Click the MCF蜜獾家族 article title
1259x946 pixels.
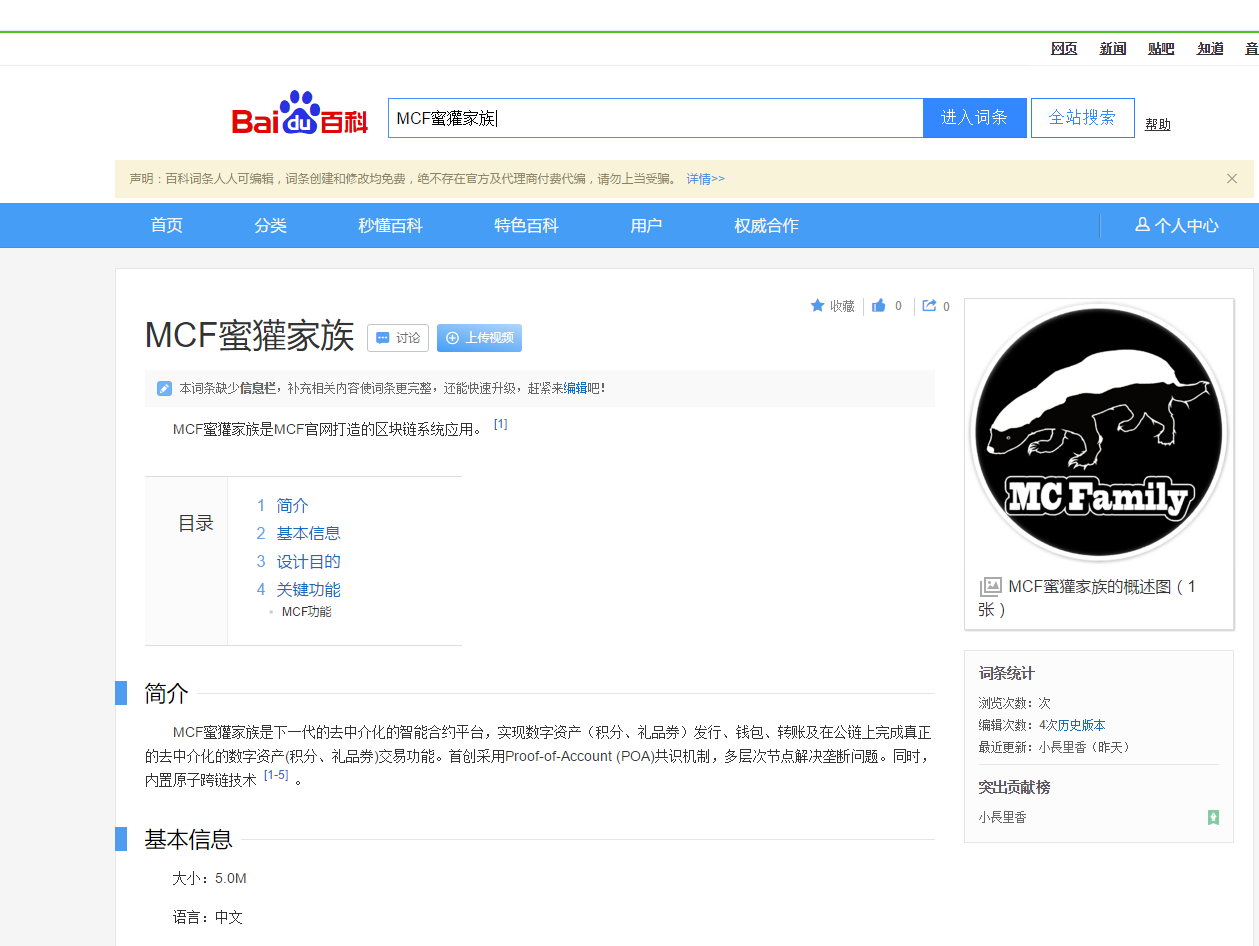tap(250, 336)
